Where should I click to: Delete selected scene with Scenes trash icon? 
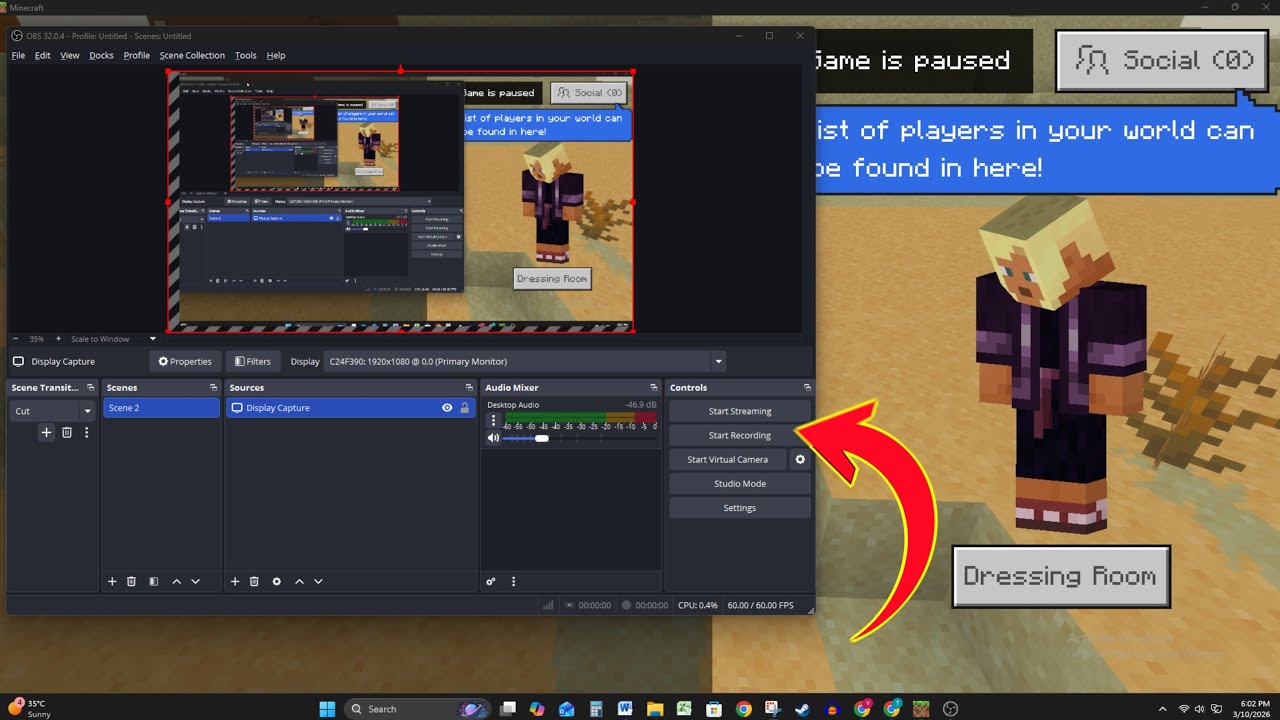pyautogui.click(x=131, y=581)
